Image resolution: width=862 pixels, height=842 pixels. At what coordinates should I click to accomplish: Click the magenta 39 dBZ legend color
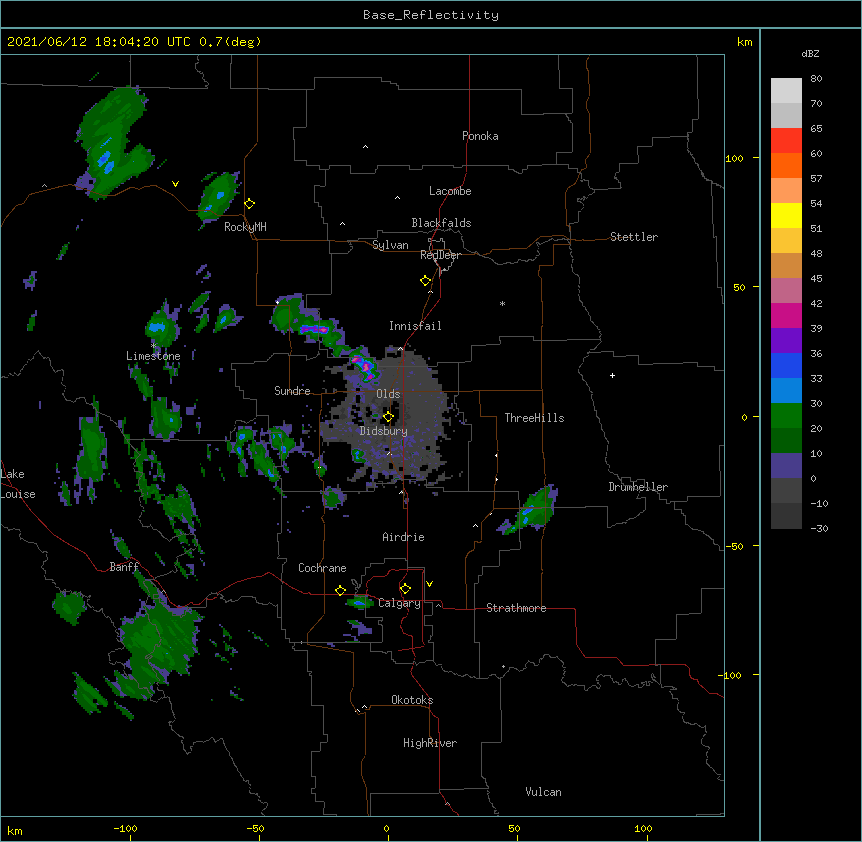pyautogui.click(x=786, y=315)
